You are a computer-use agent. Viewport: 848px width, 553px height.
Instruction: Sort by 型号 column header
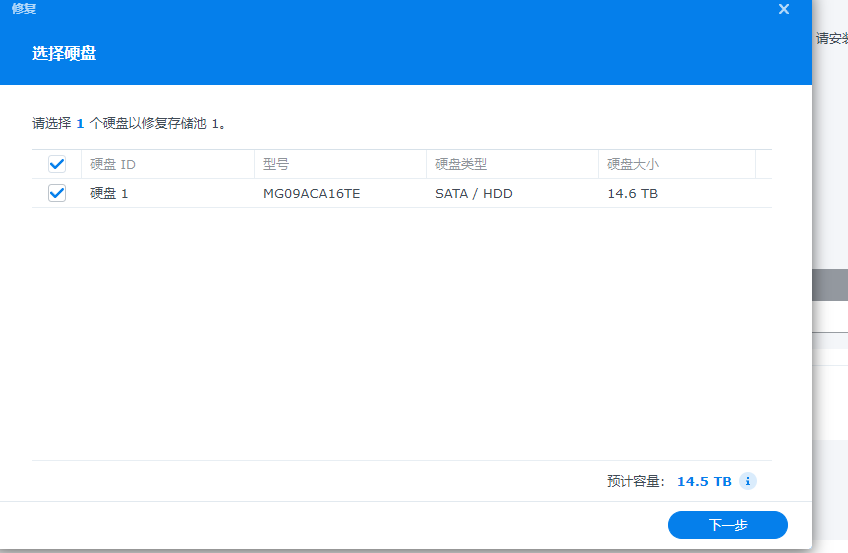click(340, 164)
